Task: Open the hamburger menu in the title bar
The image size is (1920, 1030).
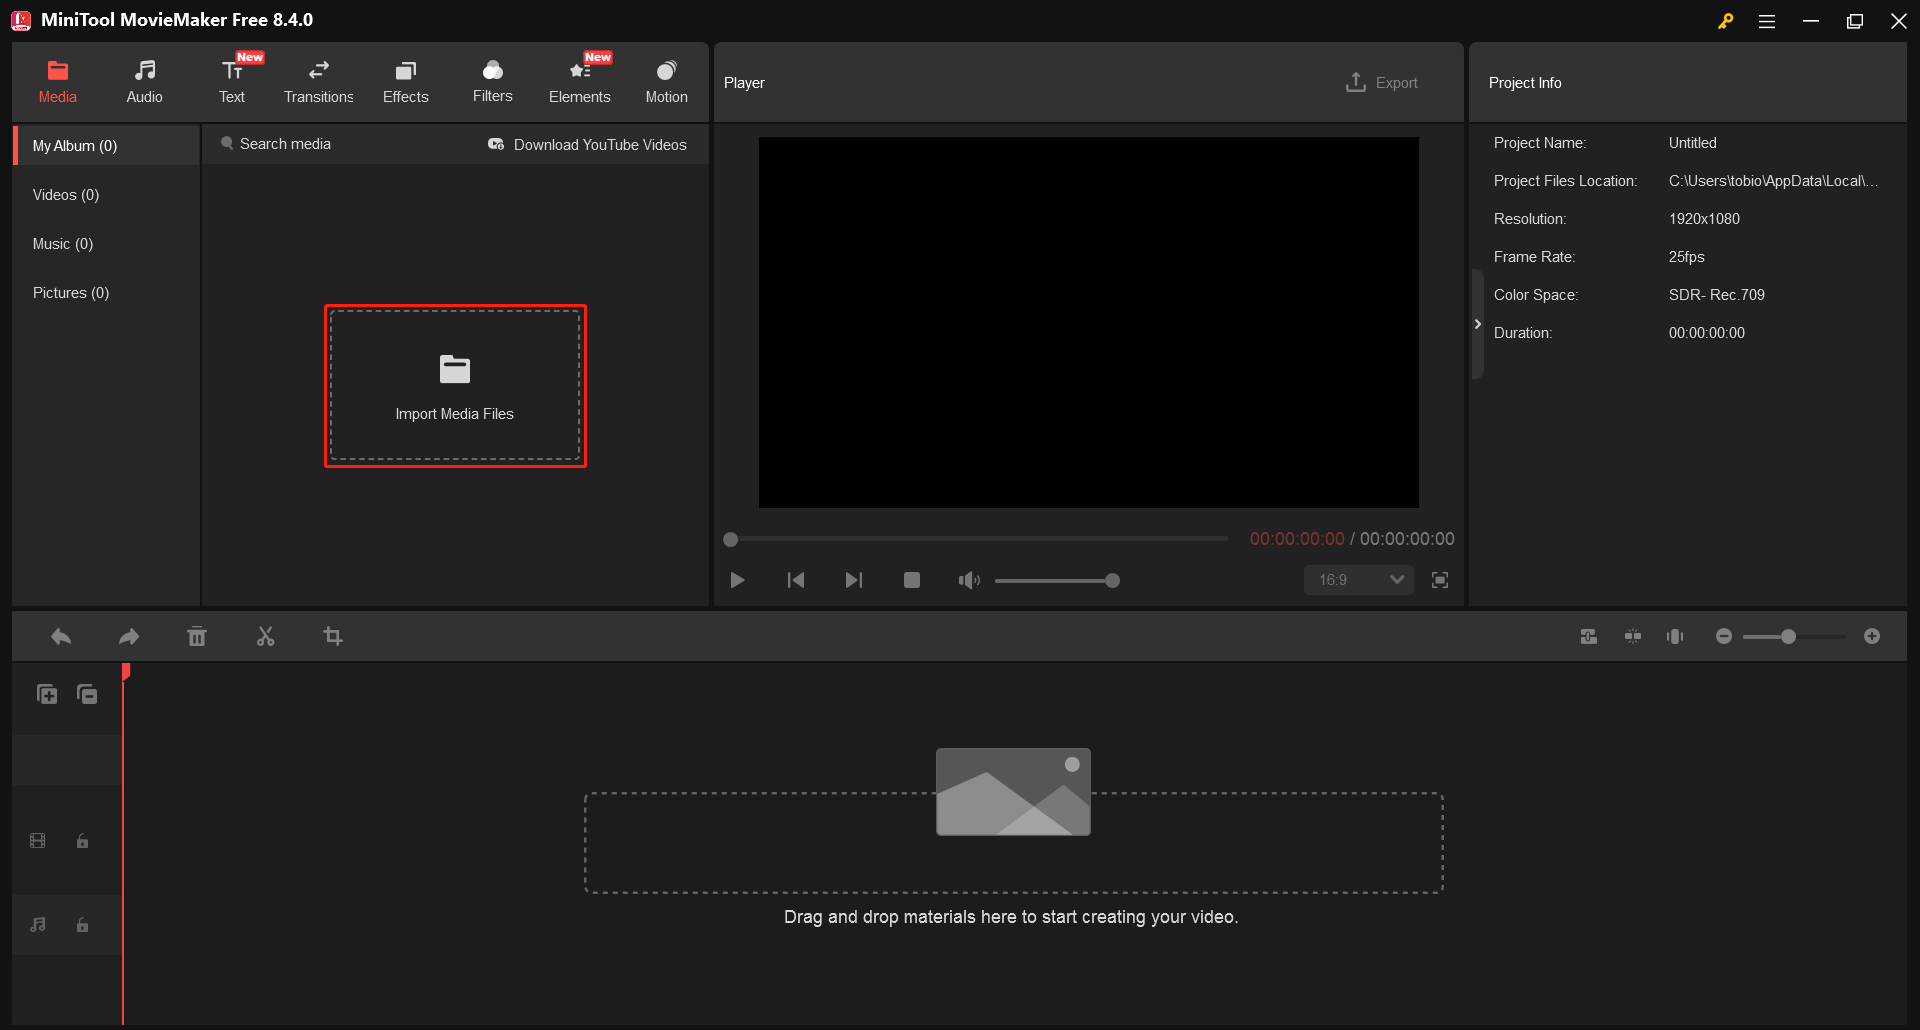Action: 1767,20
